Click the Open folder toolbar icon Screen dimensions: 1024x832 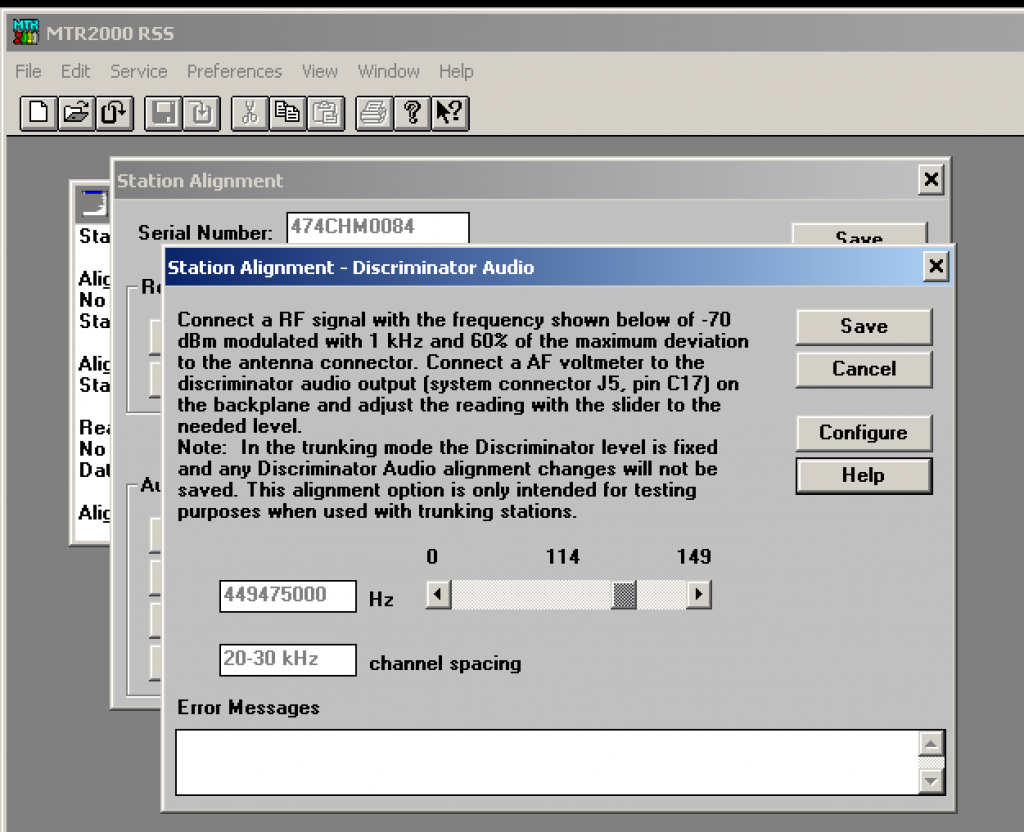[x=76, y=114]
